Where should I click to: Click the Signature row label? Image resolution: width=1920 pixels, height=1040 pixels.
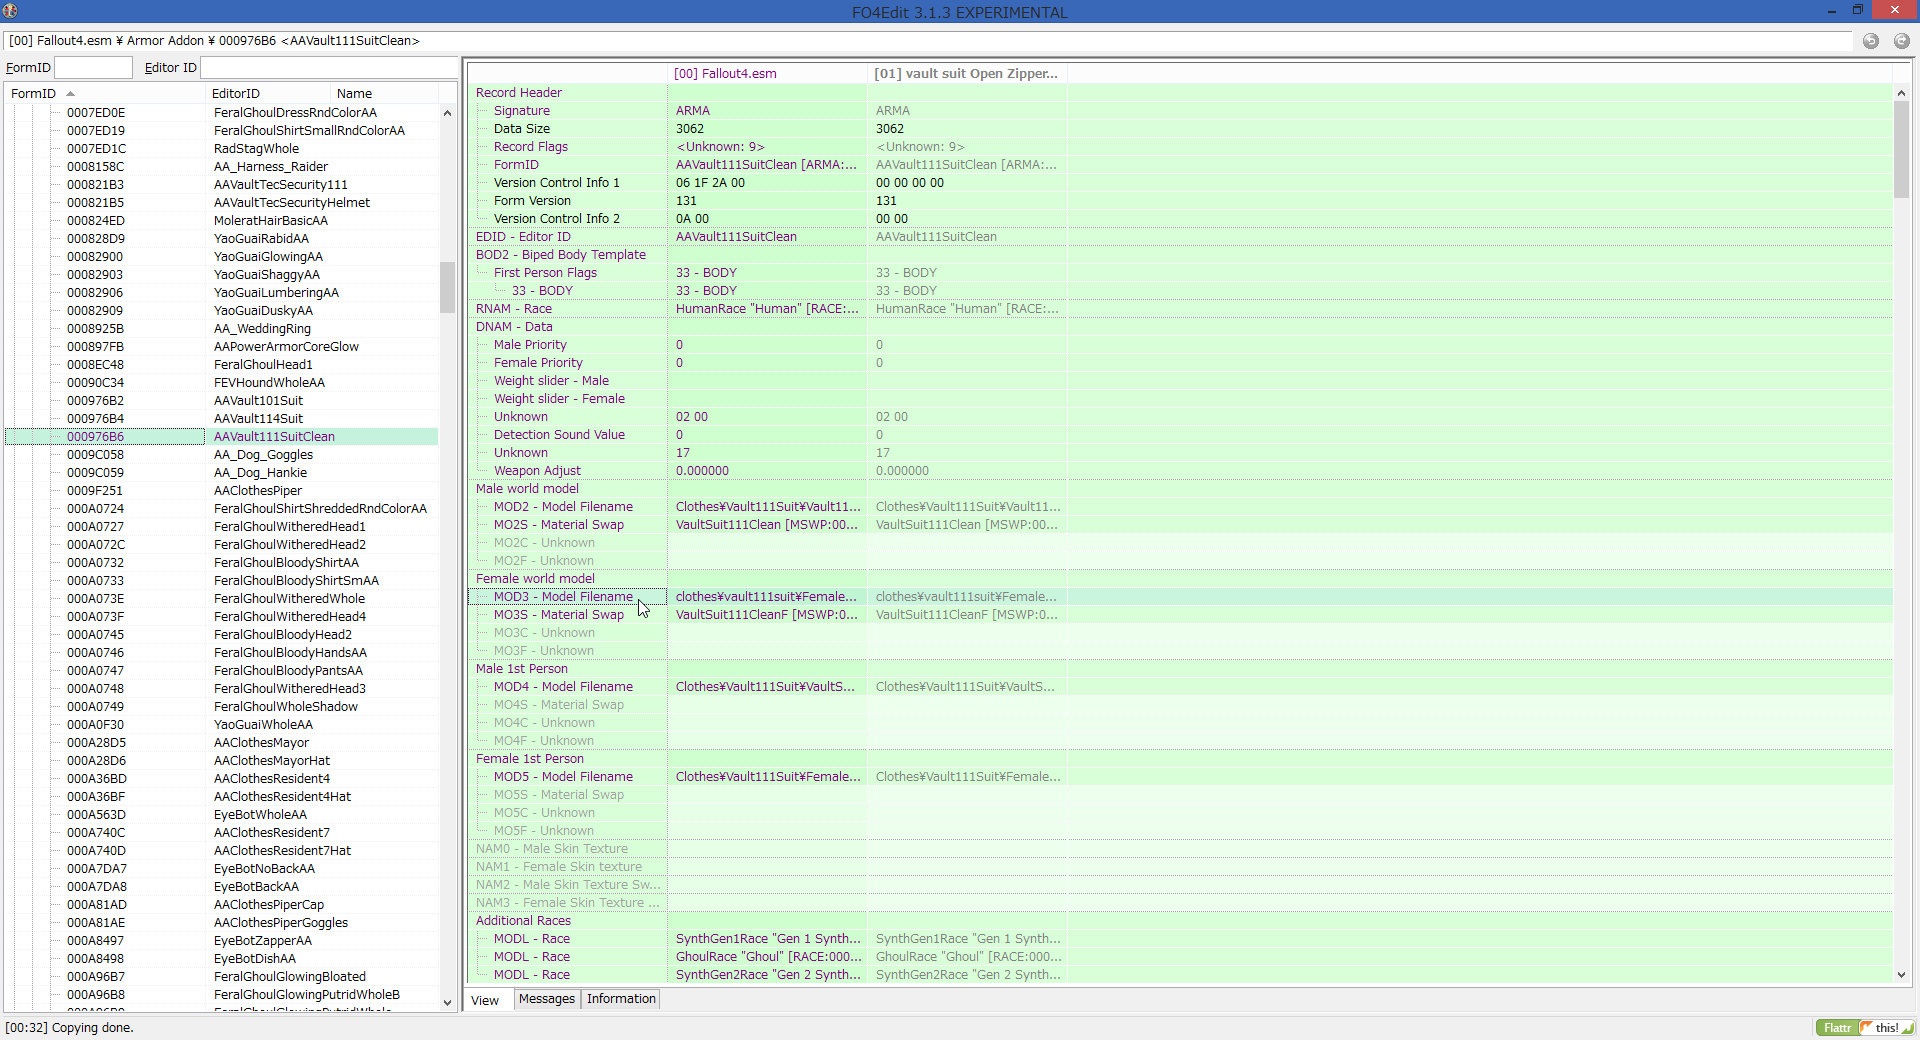522,111
